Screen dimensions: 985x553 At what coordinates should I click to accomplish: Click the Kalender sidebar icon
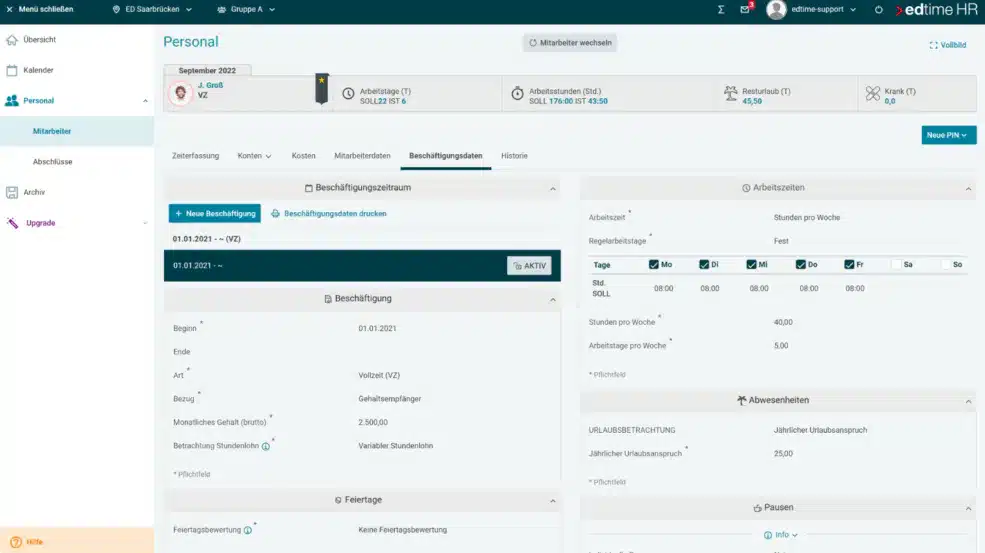(x=12, y=70)
